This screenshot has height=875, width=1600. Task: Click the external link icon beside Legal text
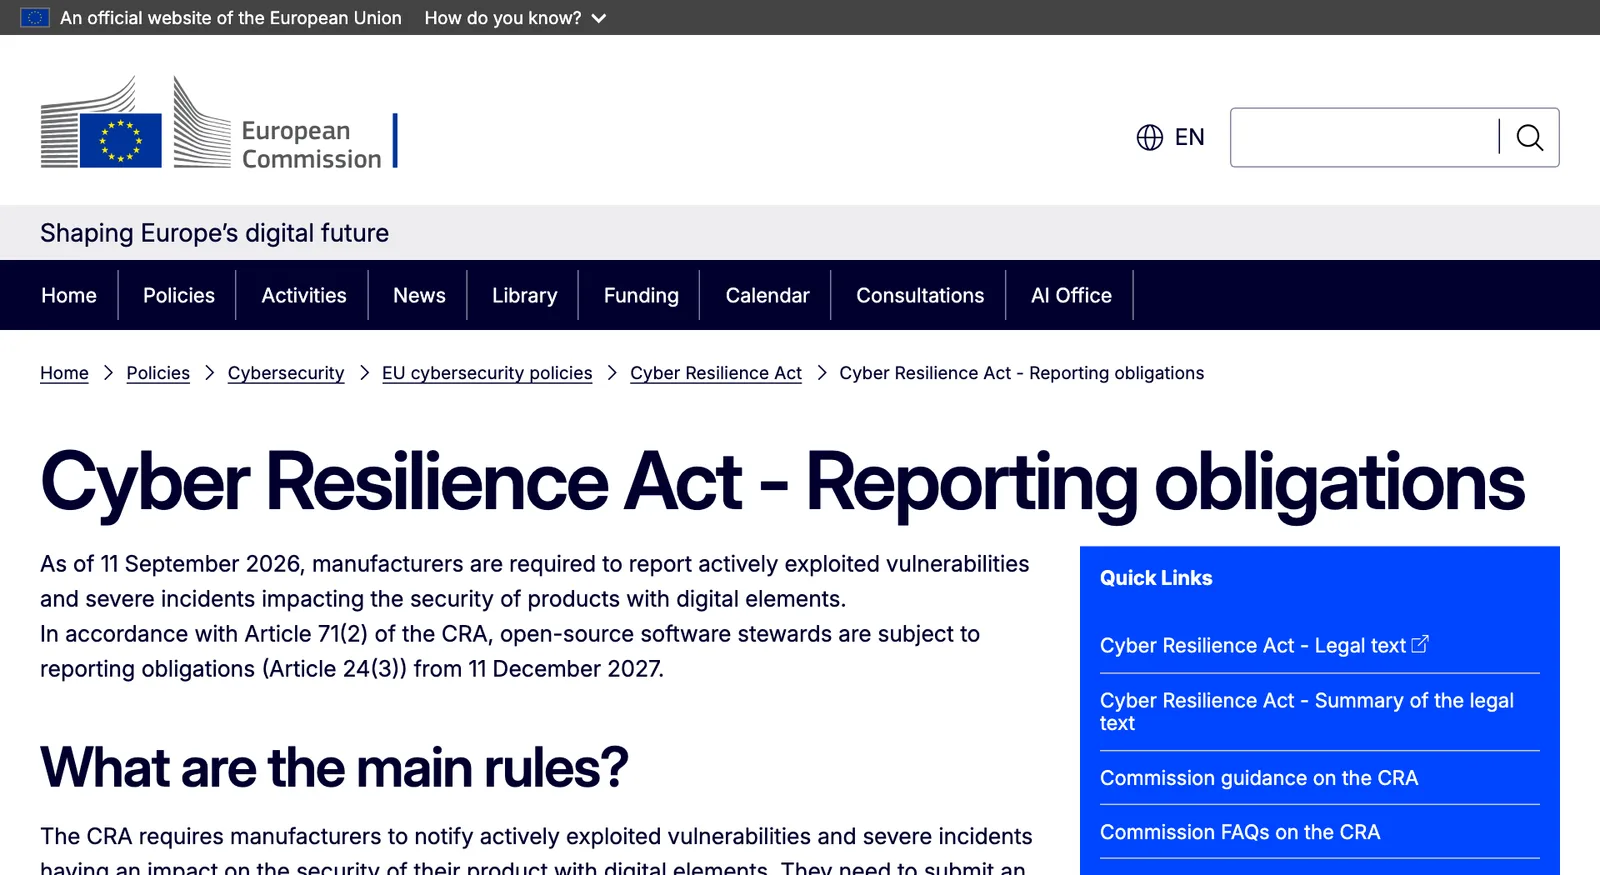1420,644
